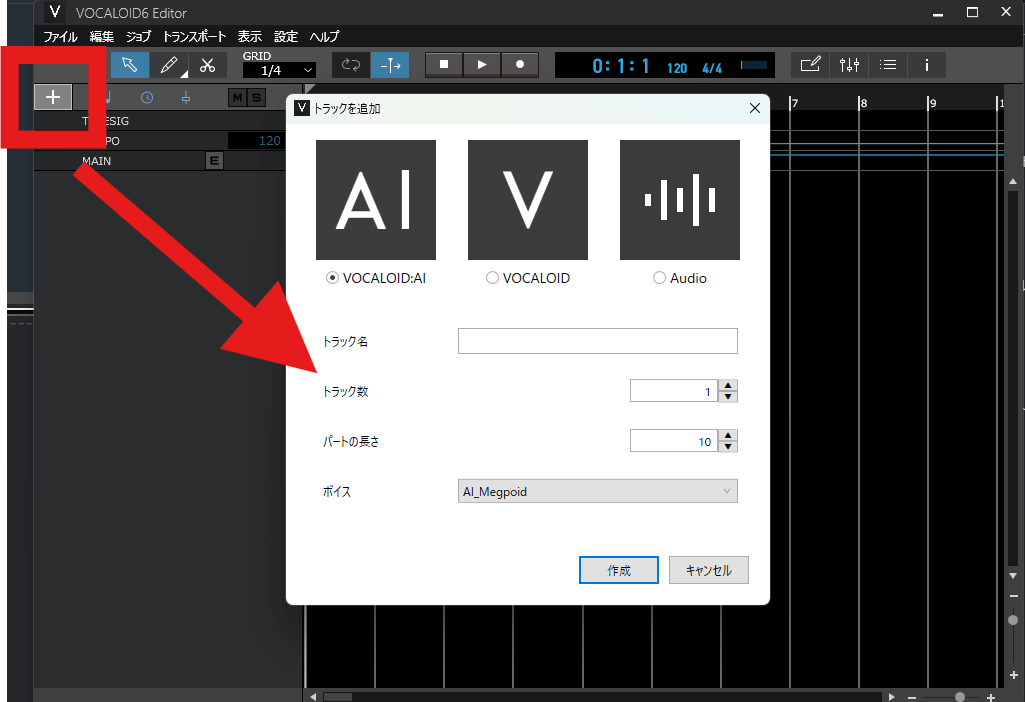
Task: Click the キャンセル button
Action: pyautogui.click(x=708, y=570)
